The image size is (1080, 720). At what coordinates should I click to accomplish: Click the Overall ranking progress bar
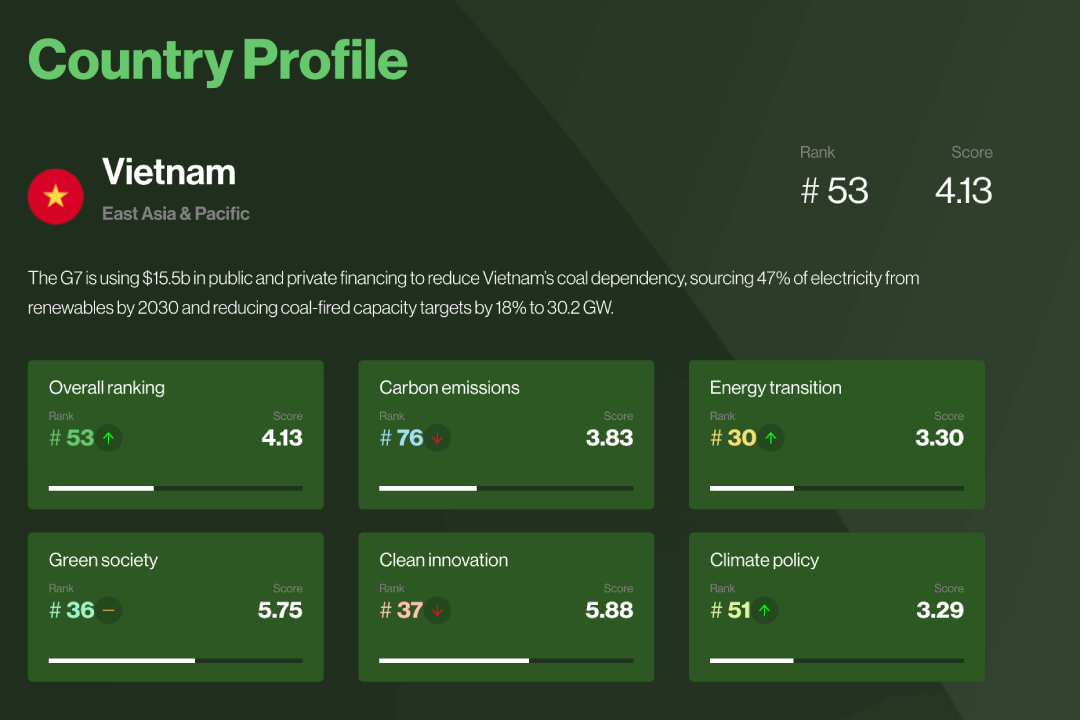coord(176,488)
